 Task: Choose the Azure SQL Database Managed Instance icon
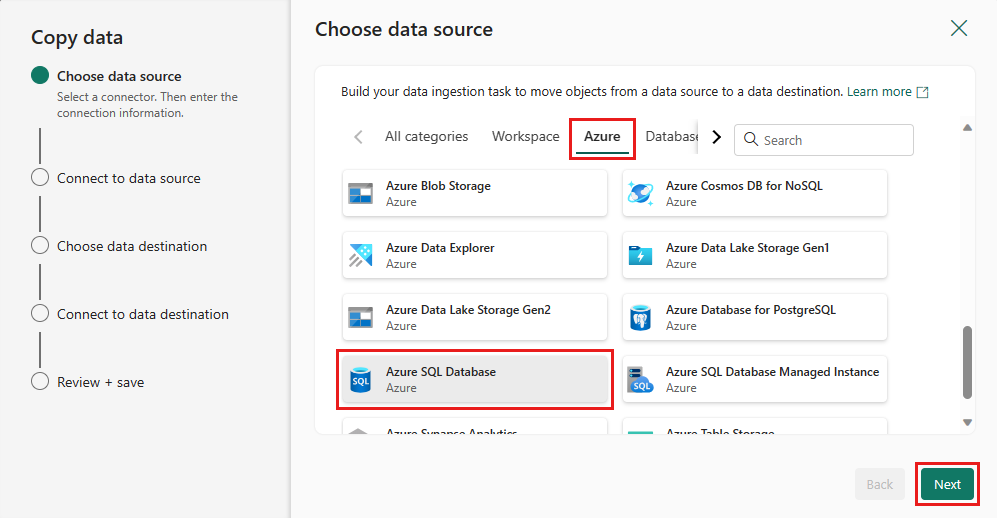pos(640,380)
